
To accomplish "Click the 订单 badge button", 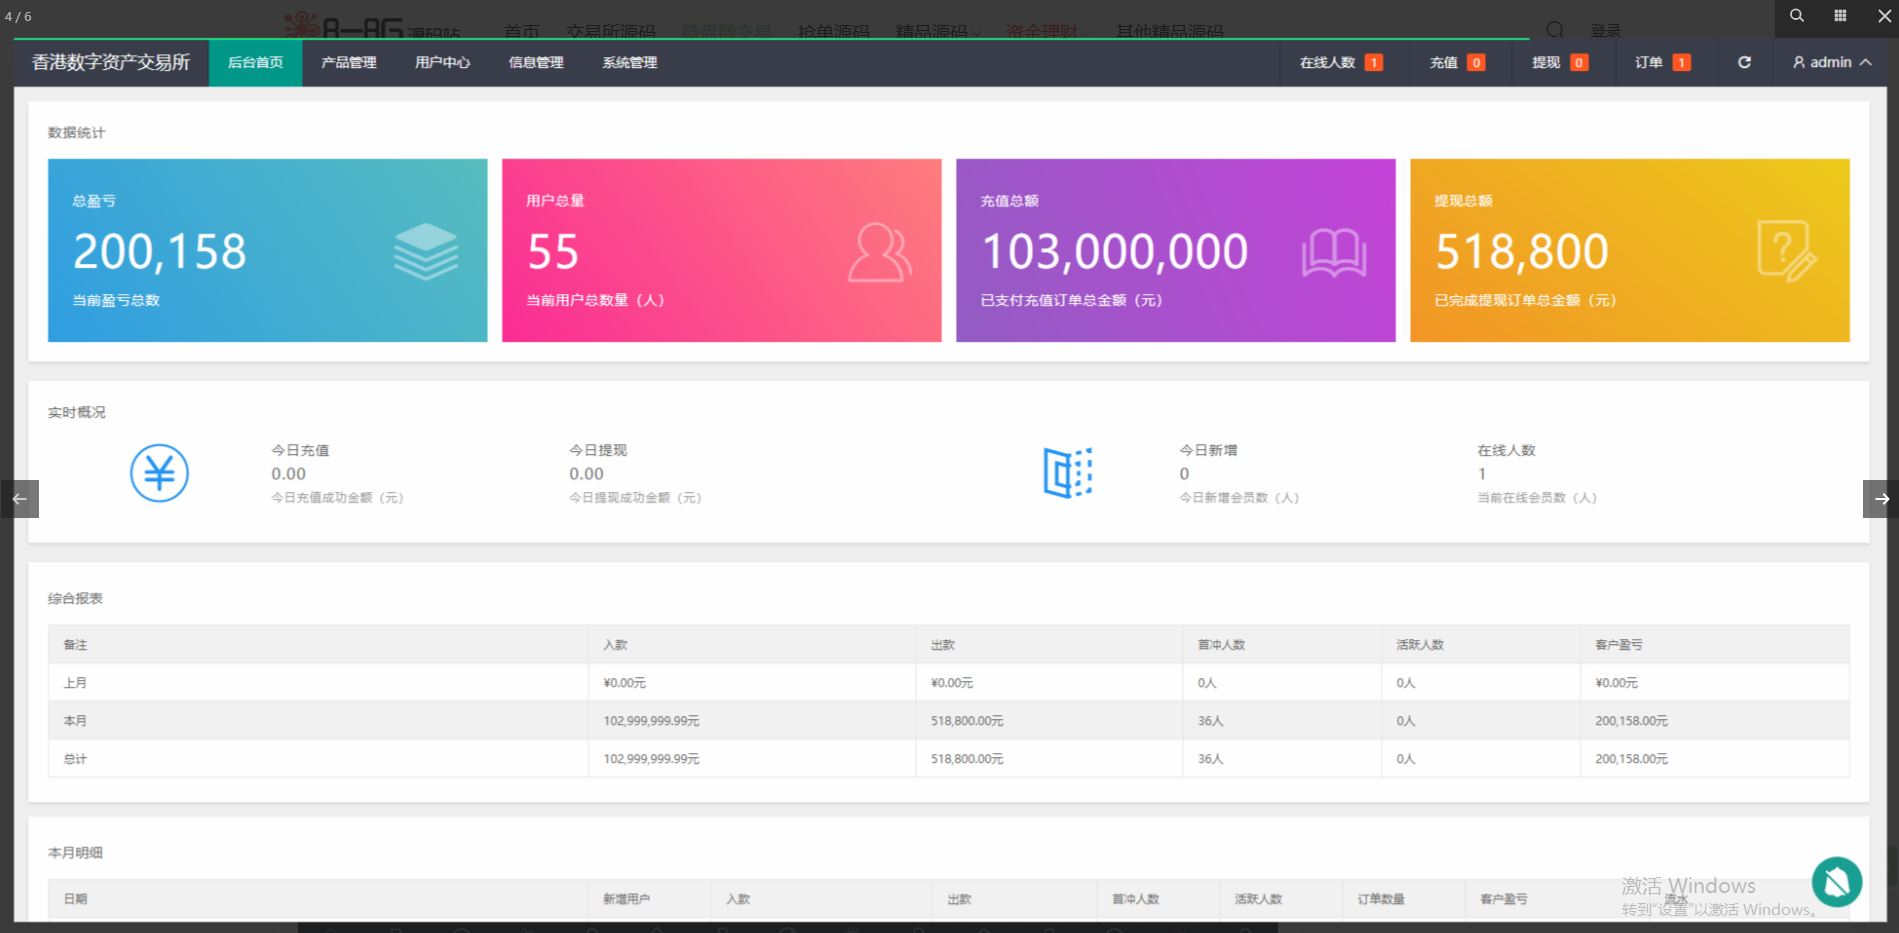I will pyautogui.click(x=1661, y=62).
